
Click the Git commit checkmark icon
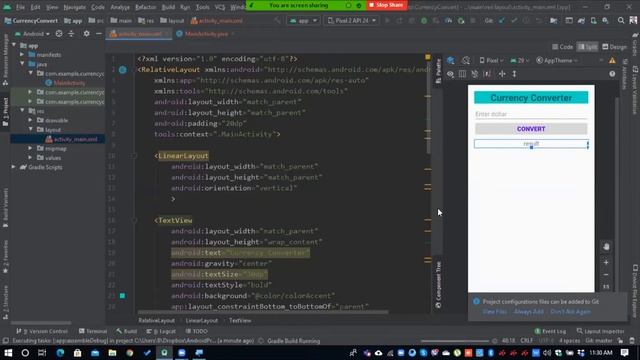(x=513, y=20)
